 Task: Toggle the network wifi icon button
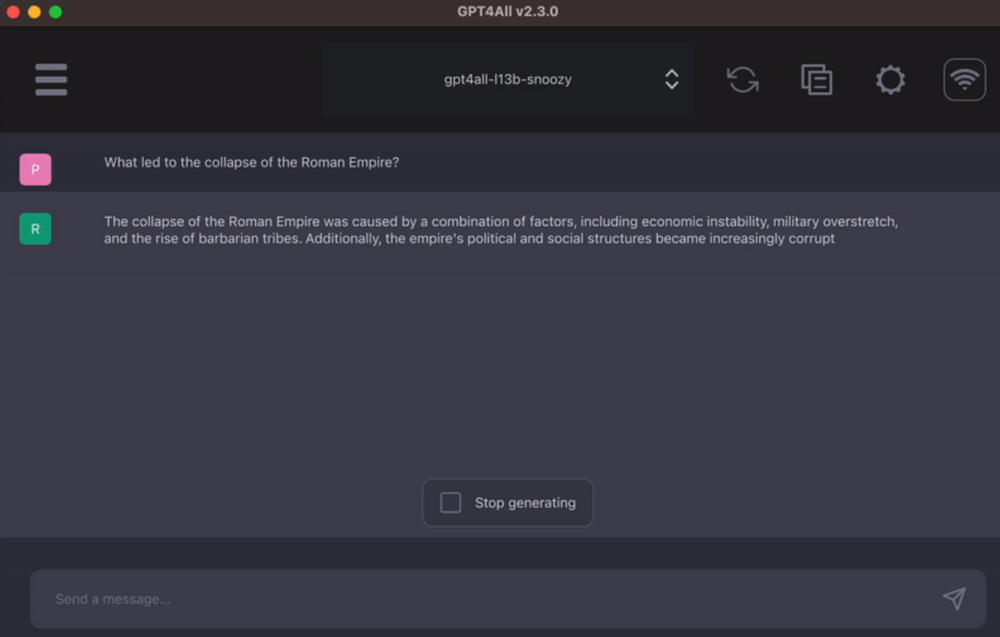(x=964, y=80)
